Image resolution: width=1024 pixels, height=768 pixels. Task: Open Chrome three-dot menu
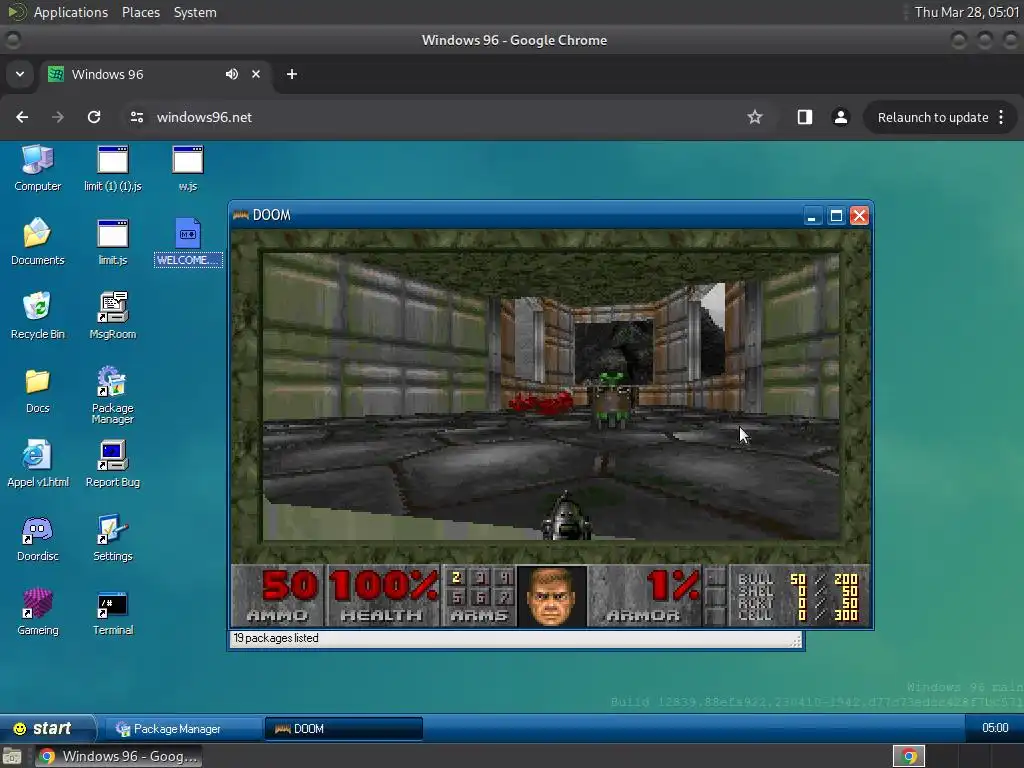[1001, 118]
